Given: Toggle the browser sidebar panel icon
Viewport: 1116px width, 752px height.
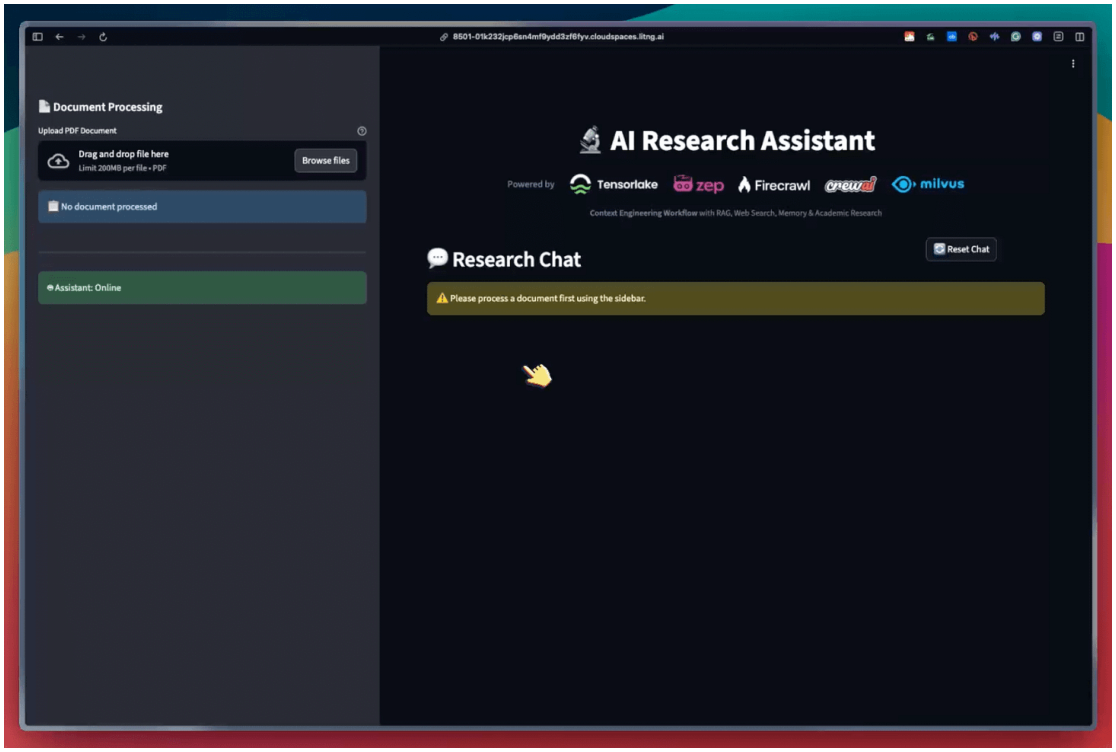Looking at the screenshot, I should [38, 37].
